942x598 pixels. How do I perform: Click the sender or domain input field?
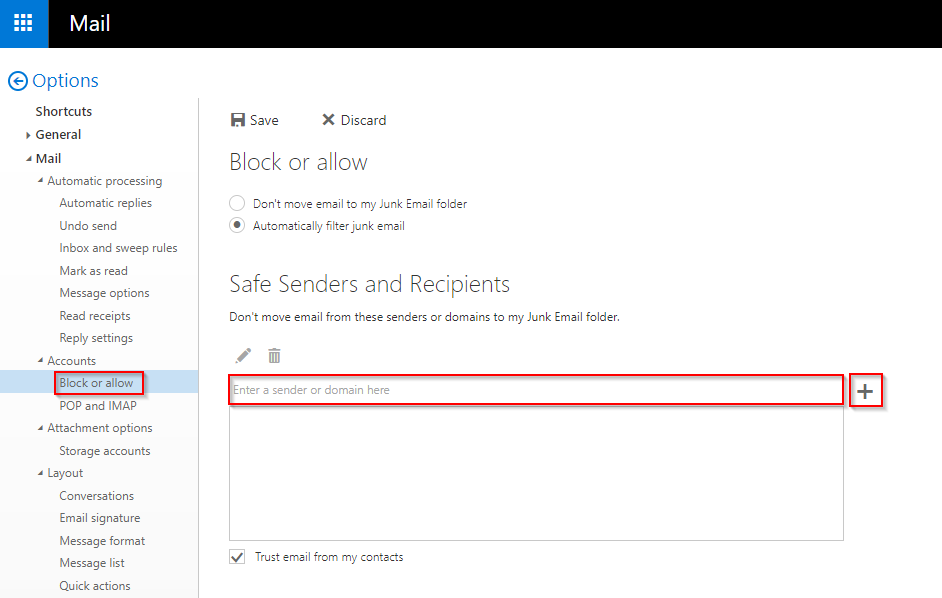(x=536, y=390)
